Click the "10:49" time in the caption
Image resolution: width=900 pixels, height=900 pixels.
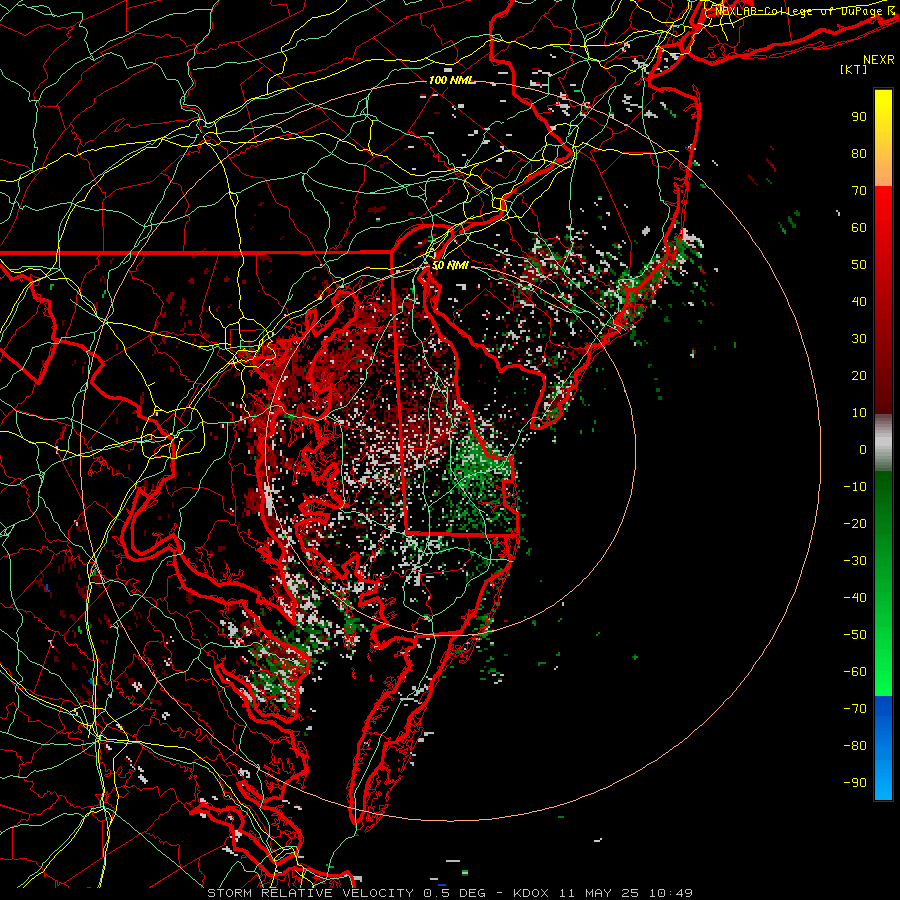pyautogui.click(x=670, y=893)
